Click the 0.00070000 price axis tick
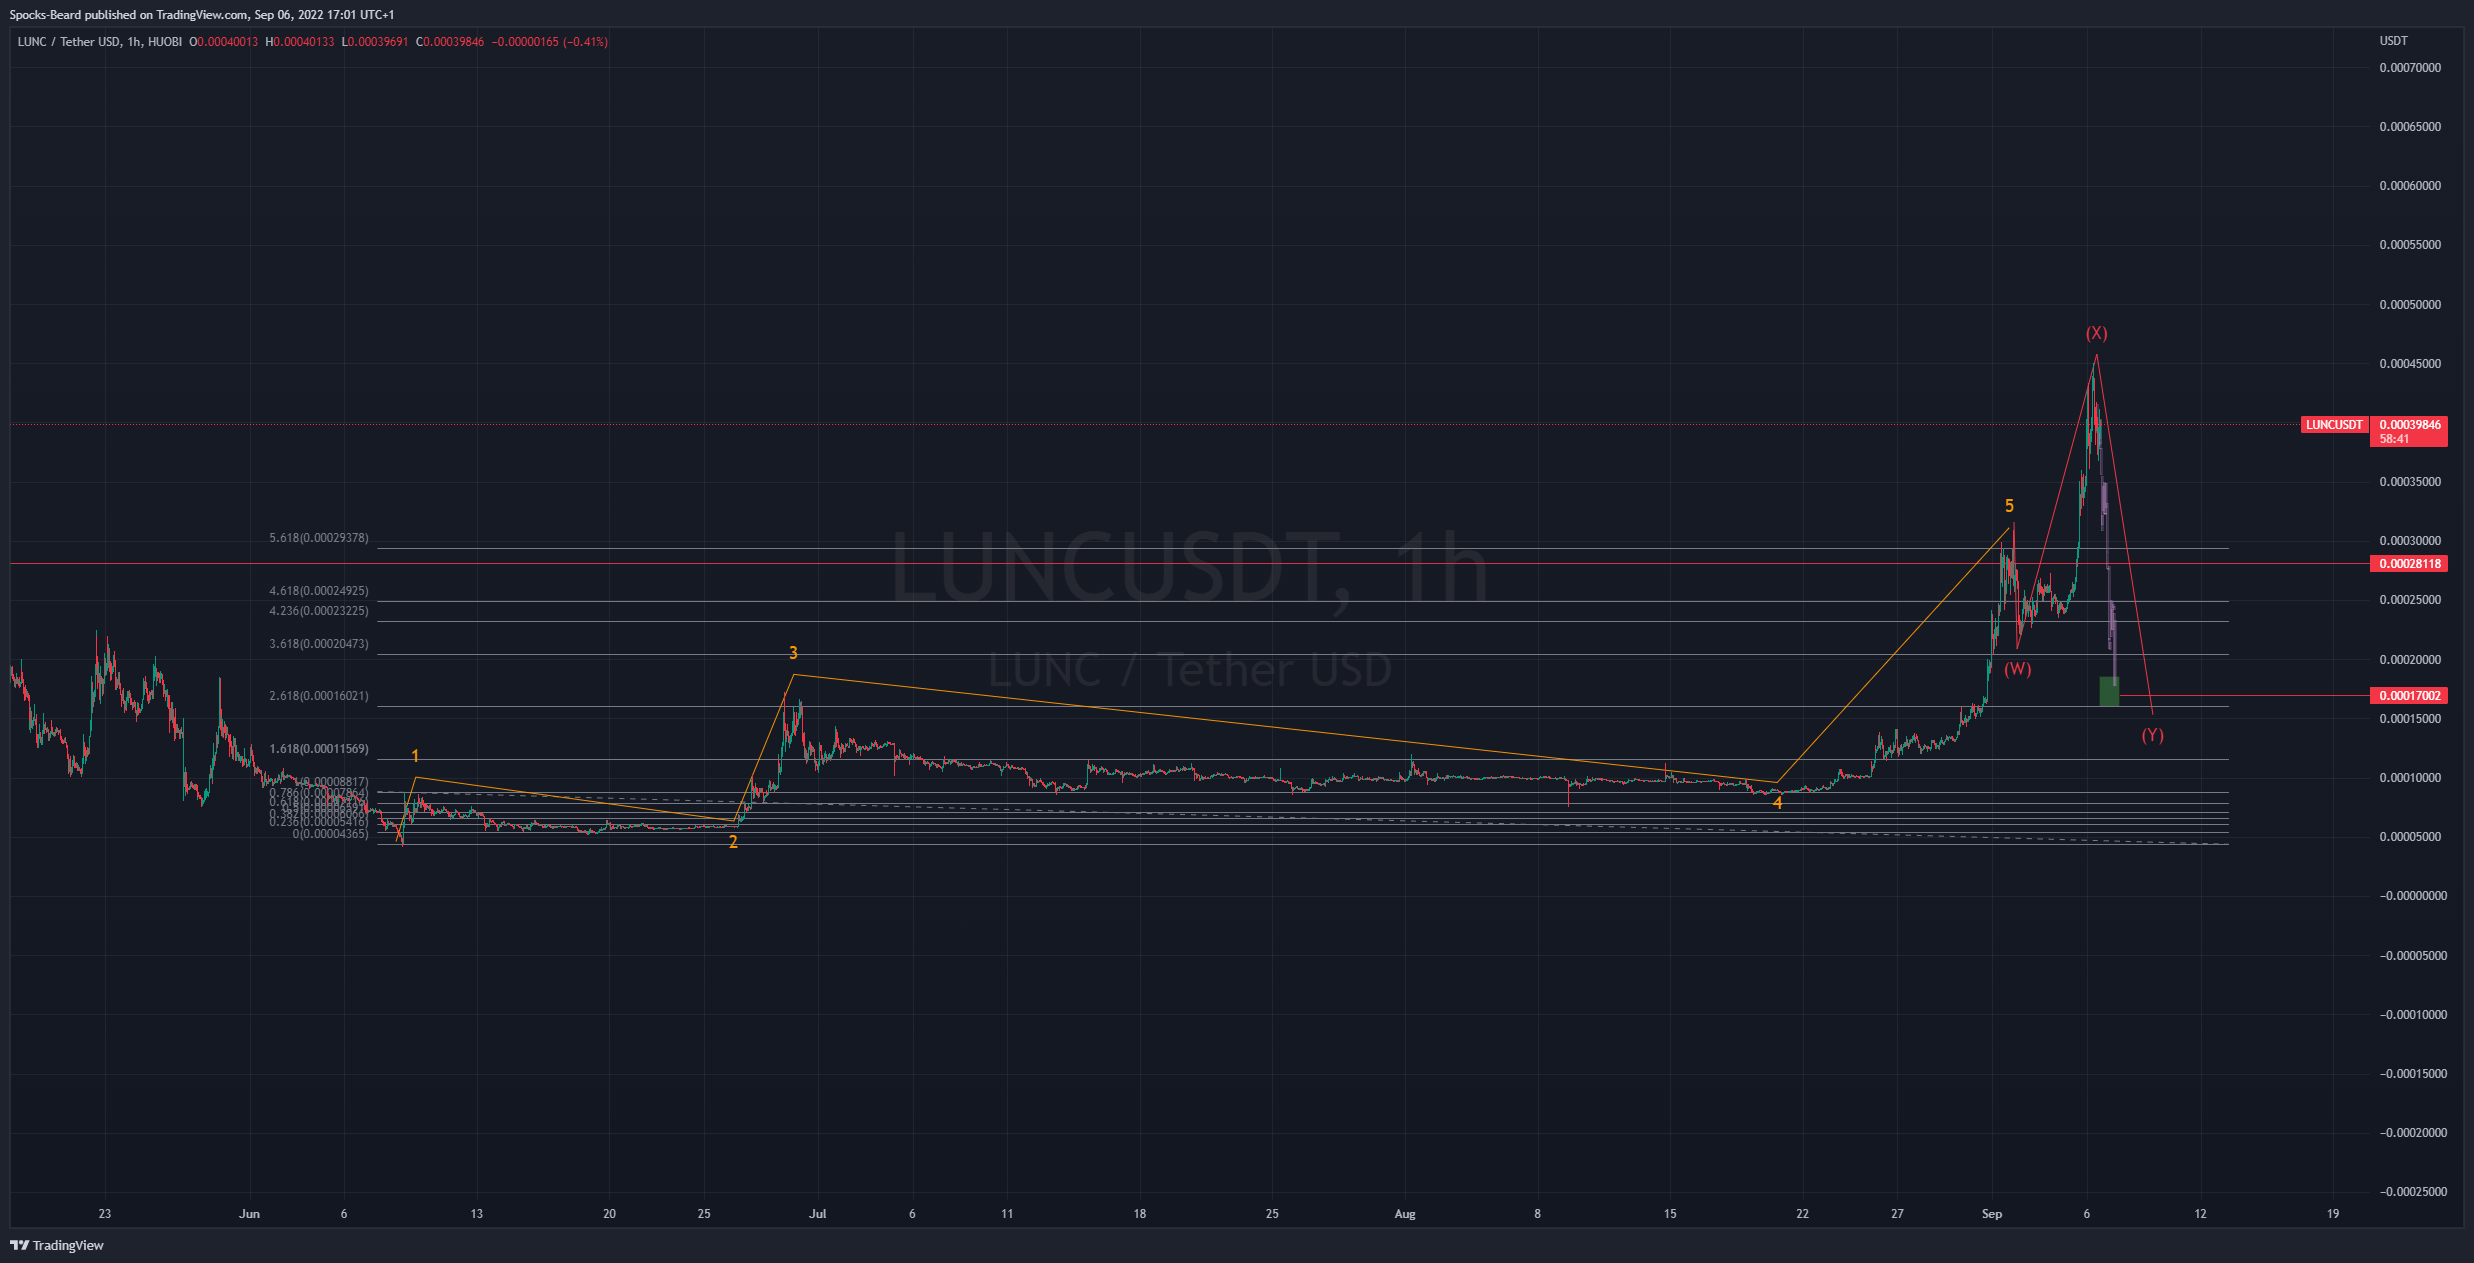The height and width of the screenshot is (1263, 2474). (x=2410, y=68)
